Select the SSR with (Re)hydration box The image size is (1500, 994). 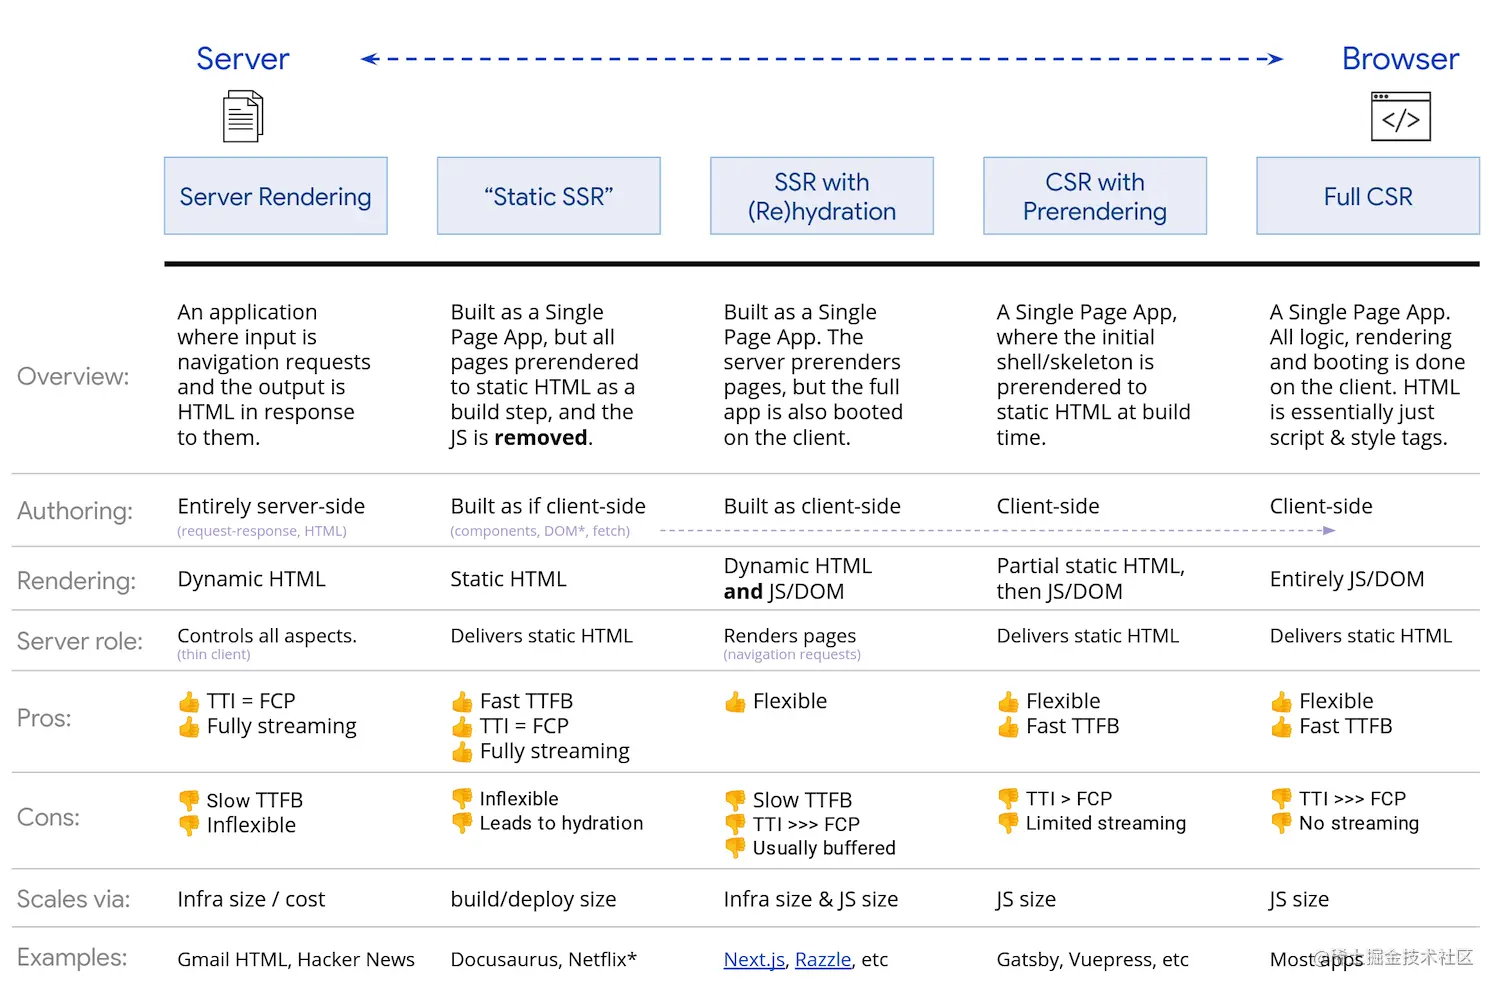tap(821, 196)
